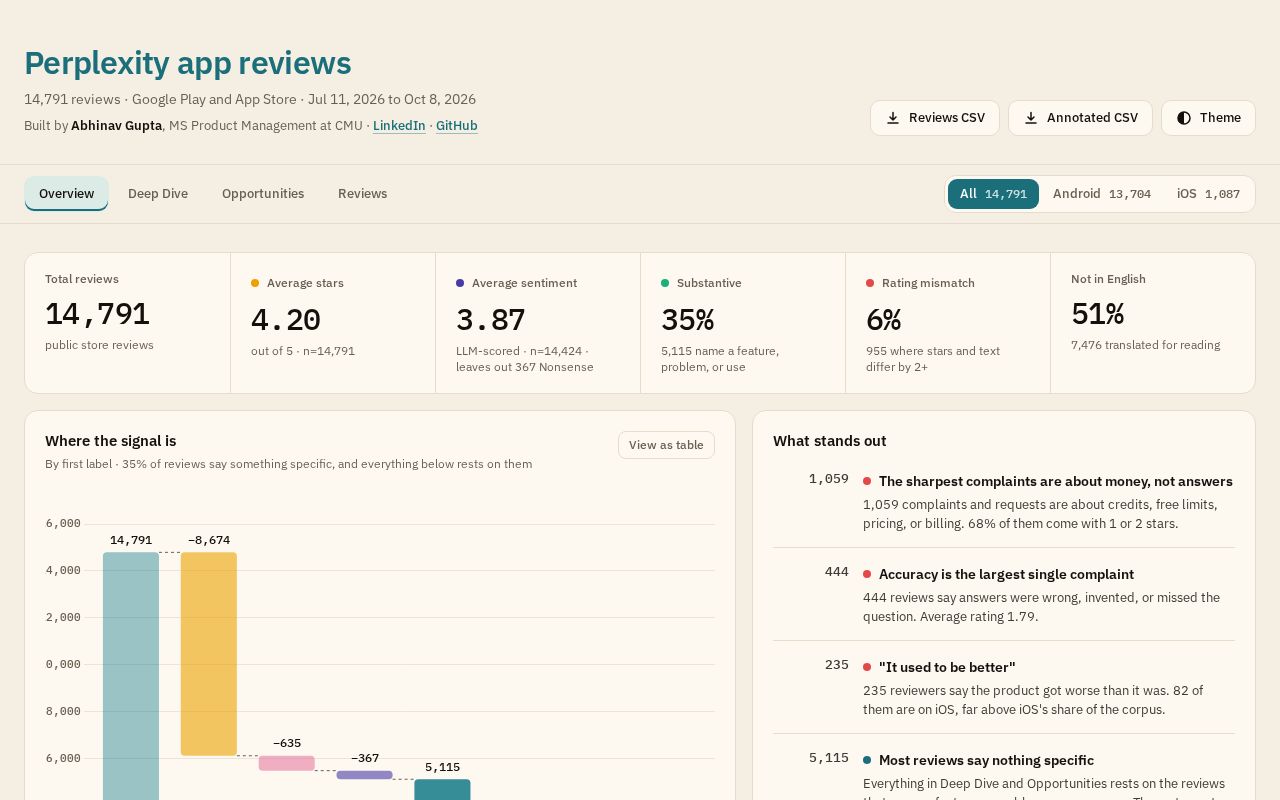This screenshot has width=1280, height=800.
Task: Show the chart with View as table
Action: [666, 445]
